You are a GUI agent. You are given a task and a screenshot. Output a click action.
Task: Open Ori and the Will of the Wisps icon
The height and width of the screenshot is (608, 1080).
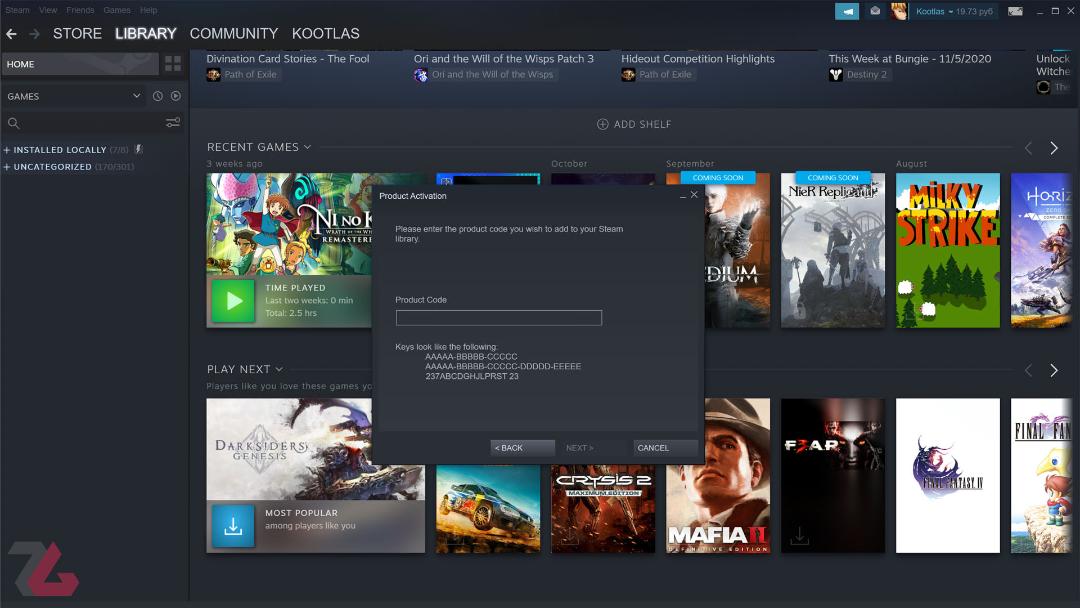421,74
